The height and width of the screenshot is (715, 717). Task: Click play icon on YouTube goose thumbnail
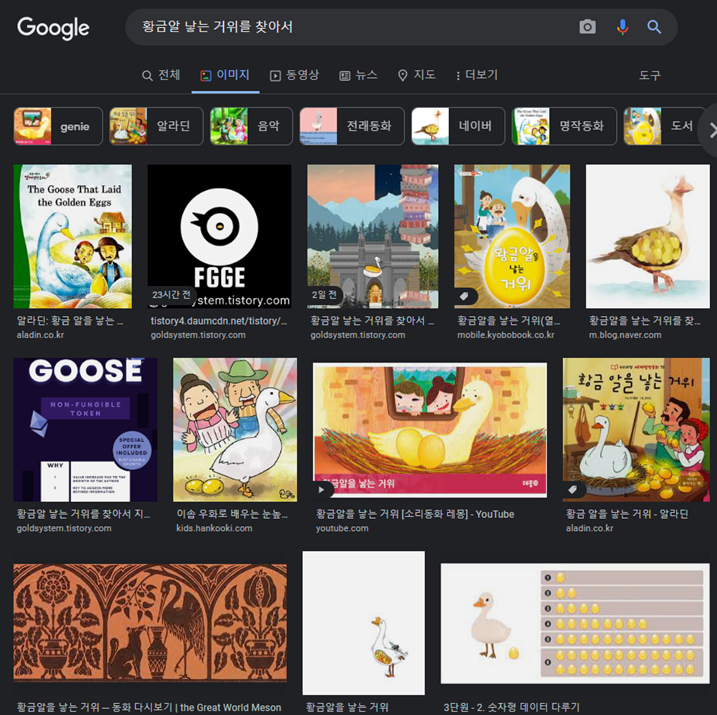point(321,490)
